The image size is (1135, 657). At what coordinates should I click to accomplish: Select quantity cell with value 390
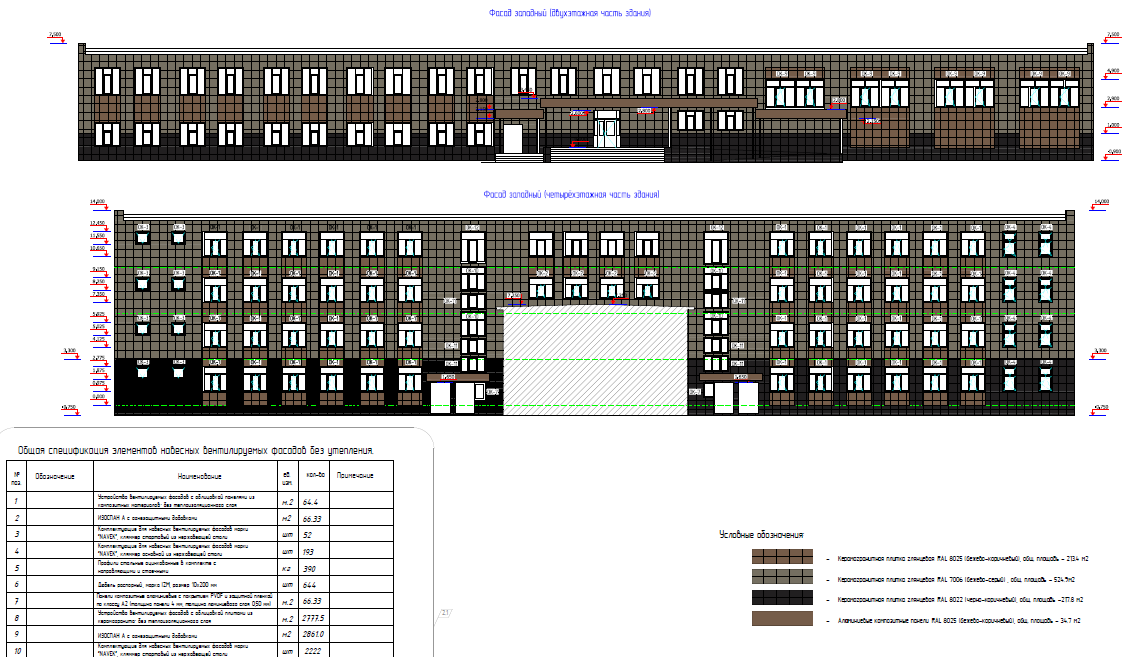click(309, 567)
